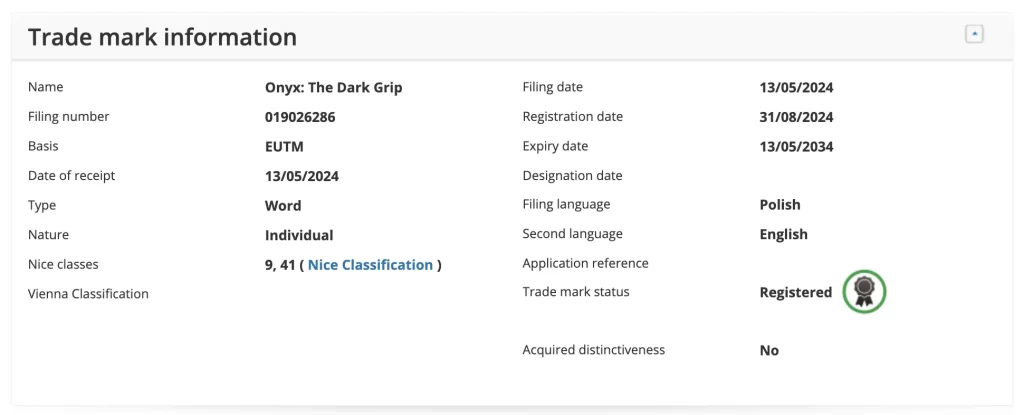Click the Word type value

[283, 205]
